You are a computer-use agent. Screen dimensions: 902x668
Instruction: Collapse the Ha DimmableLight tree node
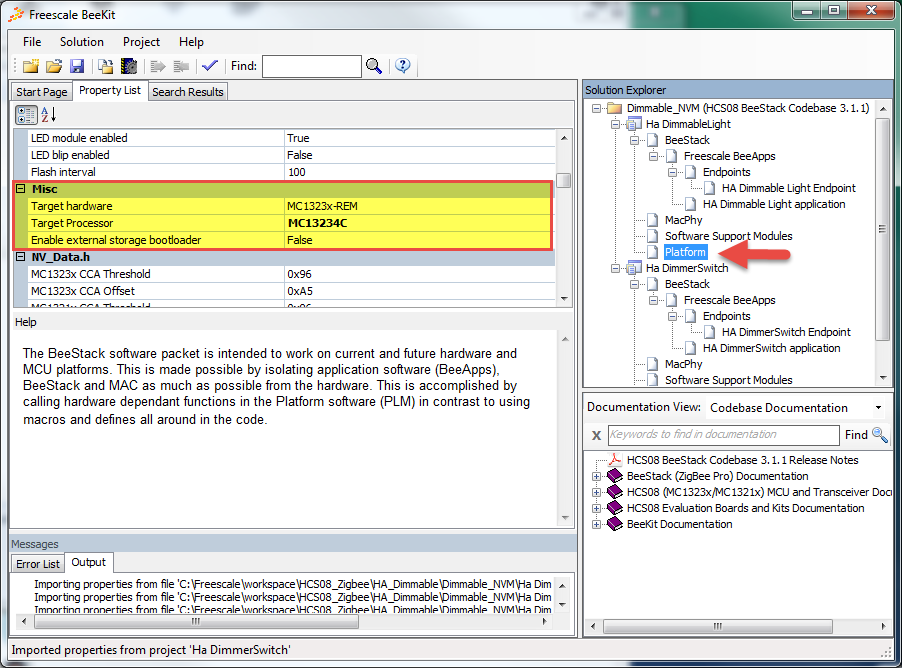(616, 124)
